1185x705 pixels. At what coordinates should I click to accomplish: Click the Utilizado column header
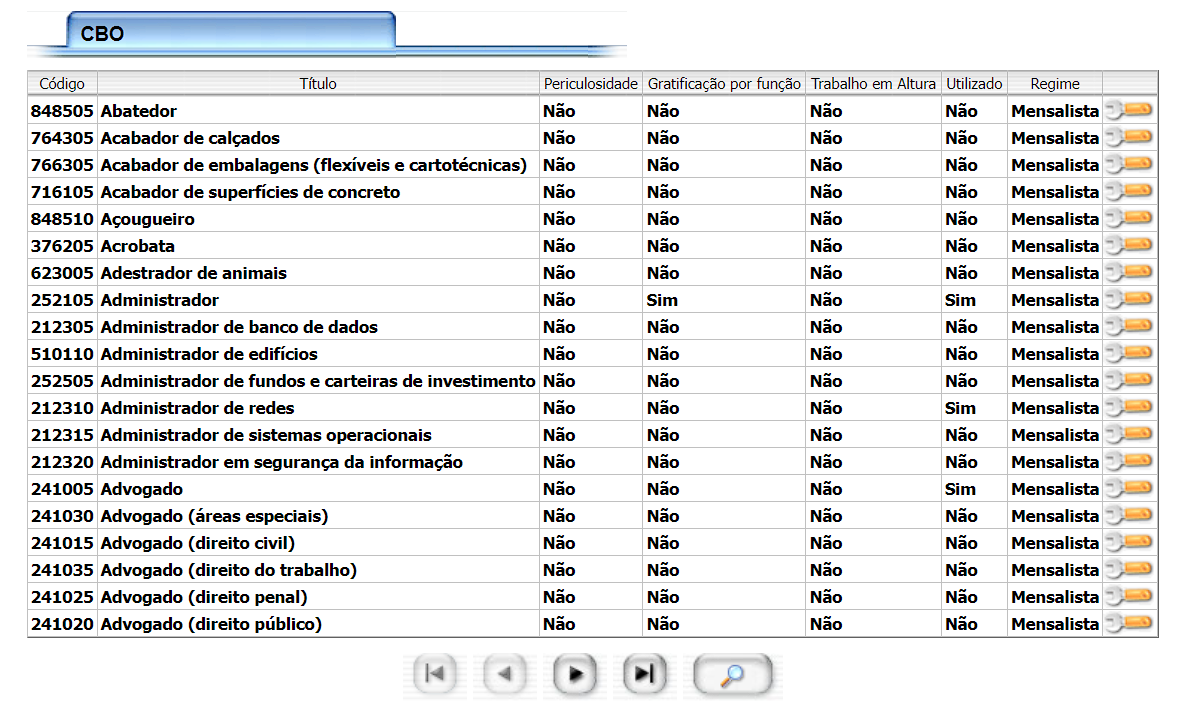(x=974, y=84)
